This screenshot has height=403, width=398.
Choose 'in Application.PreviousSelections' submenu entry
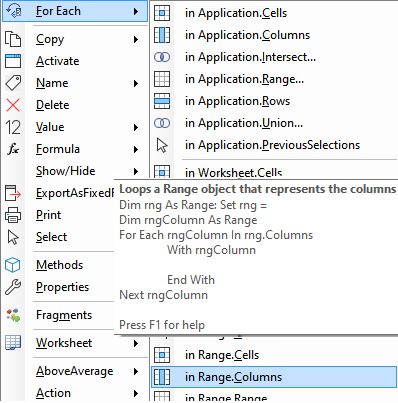point(274,145)
